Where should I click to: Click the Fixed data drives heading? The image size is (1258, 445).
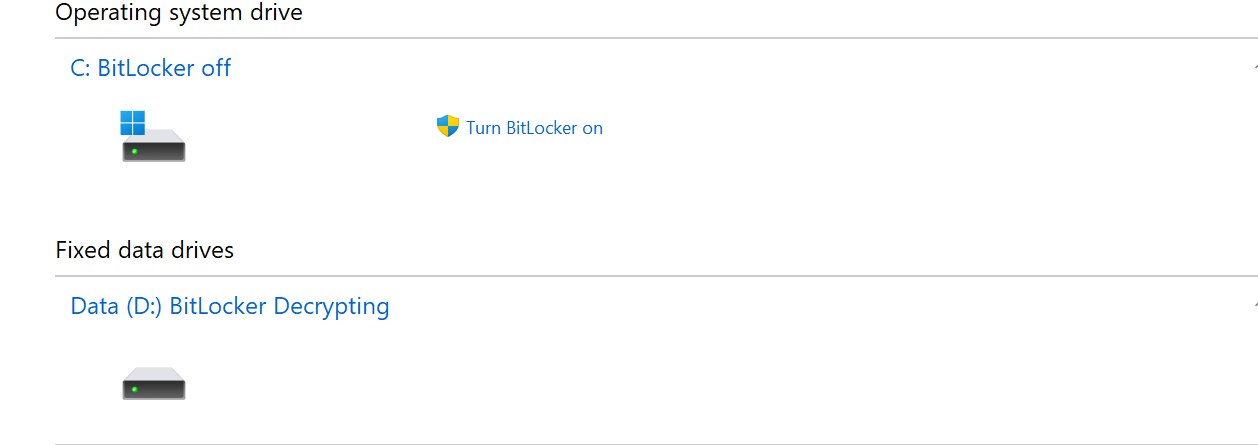145,250
